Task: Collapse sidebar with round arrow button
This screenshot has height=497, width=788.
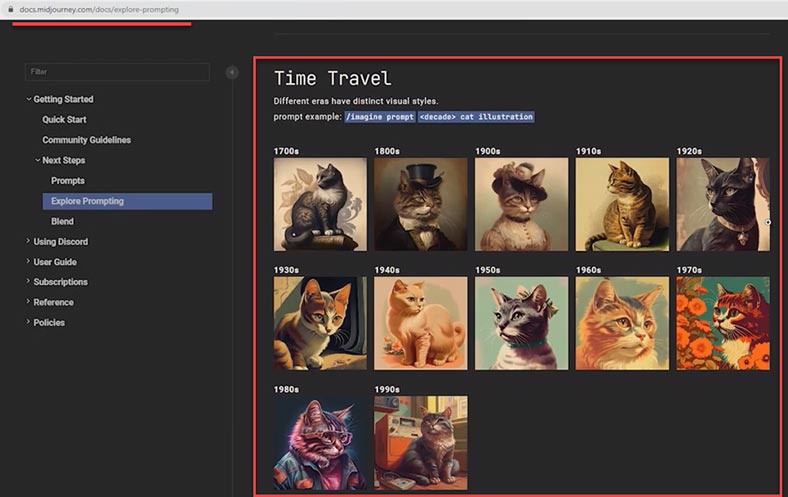Action: [232, 72]
